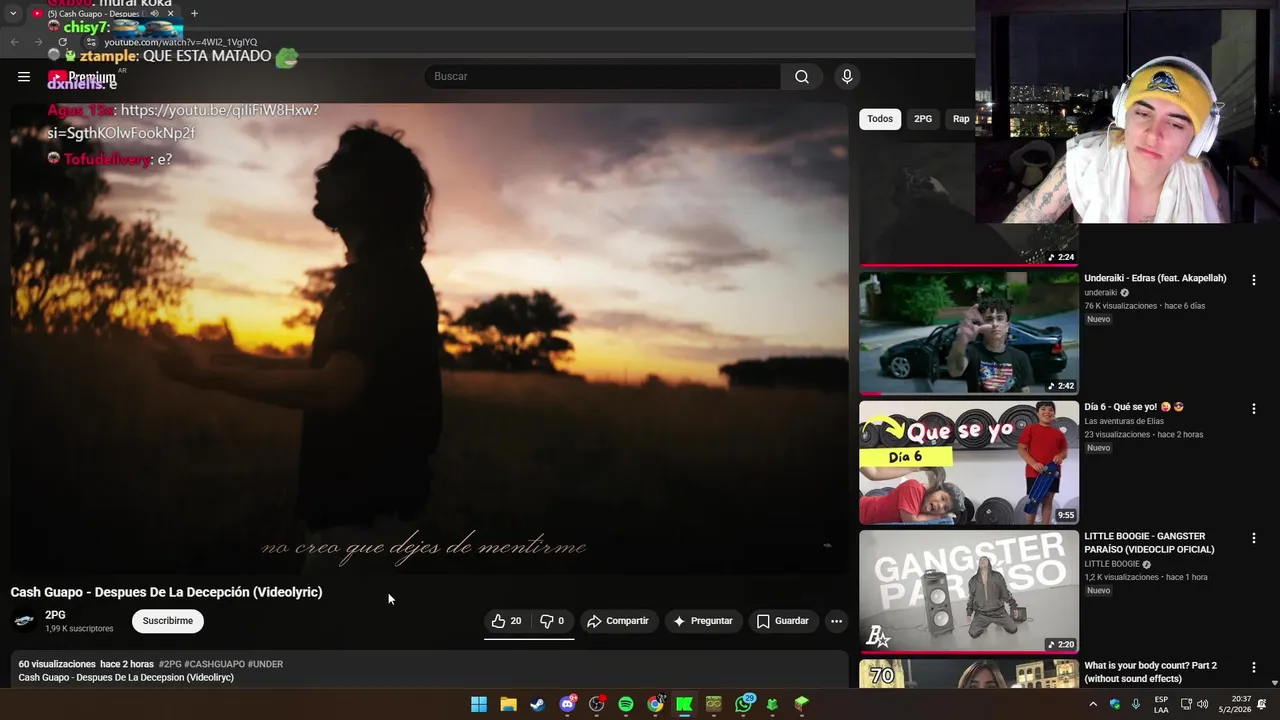This screenshot has height=720, width=1280.
Task: Select the Rap filter chip
Action: (x=960, y=119)
